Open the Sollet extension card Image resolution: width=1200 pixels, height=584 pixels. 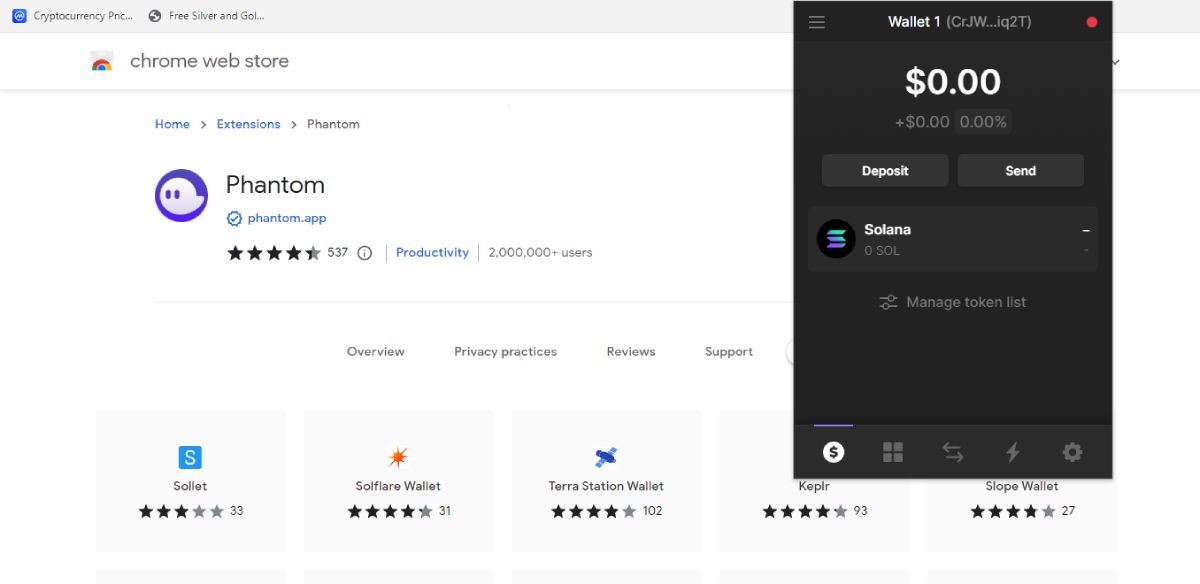click(x=190, y=481)
